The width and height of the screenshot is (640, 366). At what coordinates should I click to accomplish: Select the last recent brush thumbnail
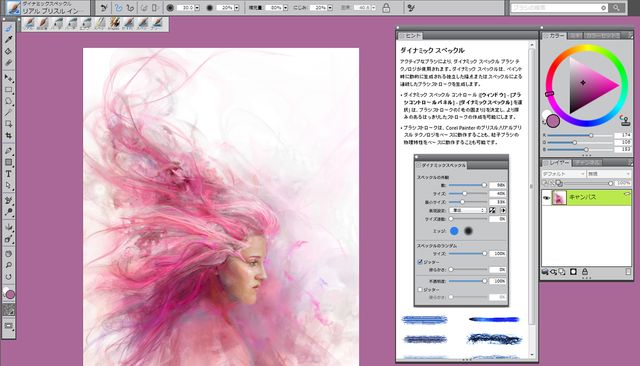[158, 24]
